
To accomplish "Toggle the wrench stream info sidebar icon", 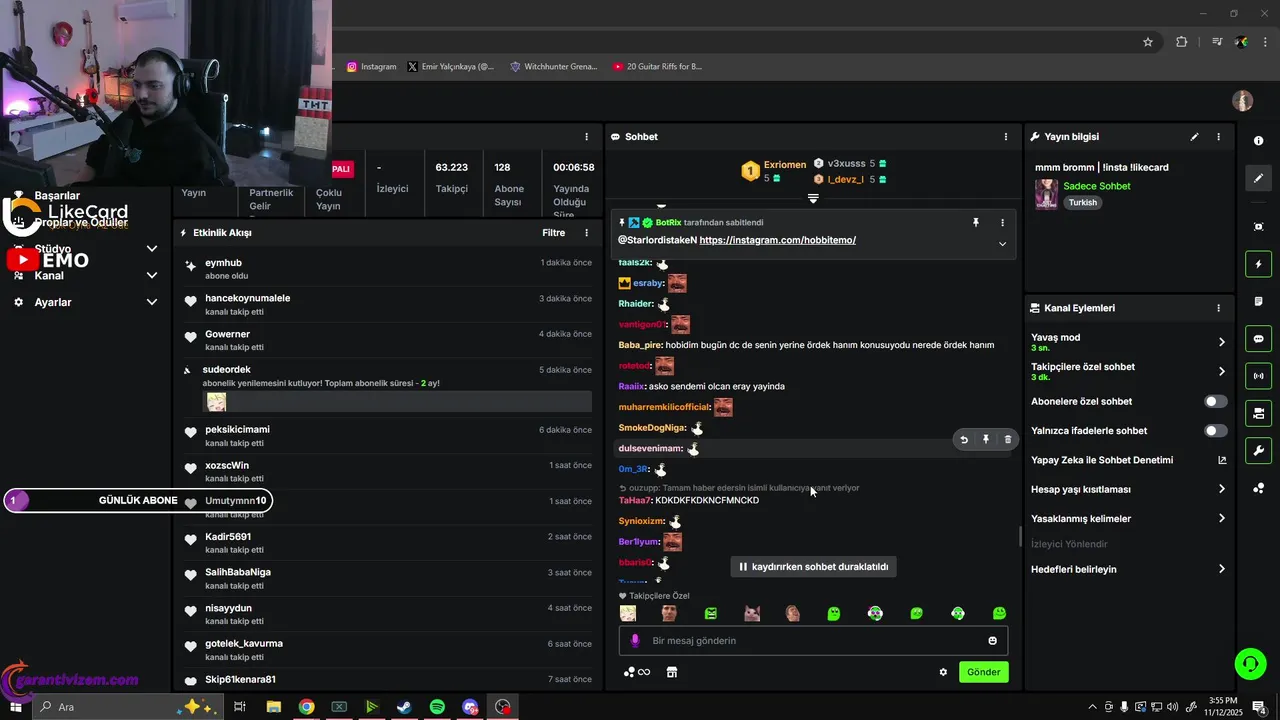I will point(1258,450).
